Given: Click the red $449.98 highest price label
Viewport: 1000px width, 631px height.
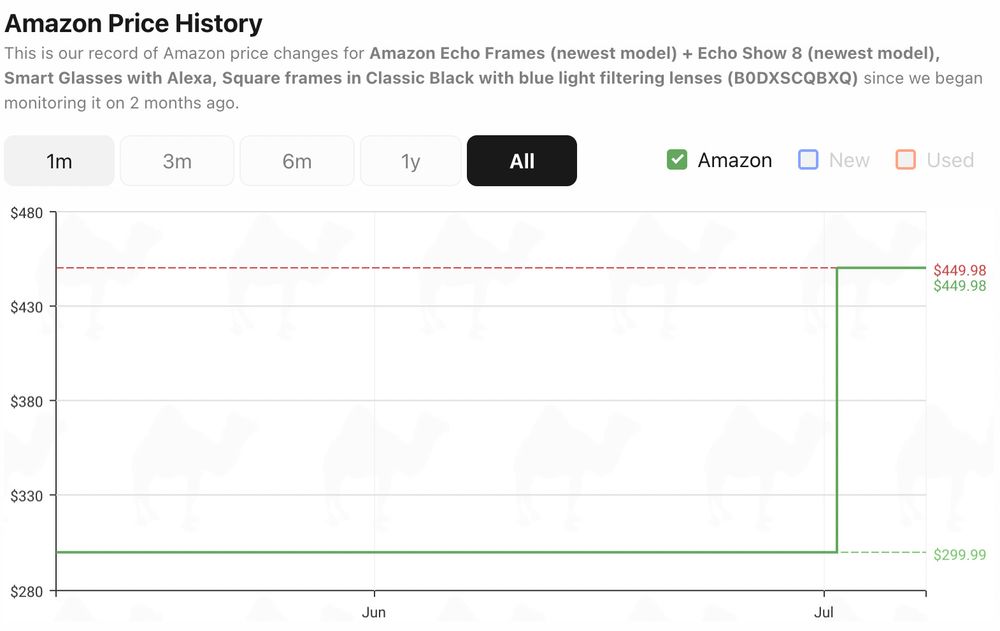Looking at the screenshot, I should pos(959,270).
